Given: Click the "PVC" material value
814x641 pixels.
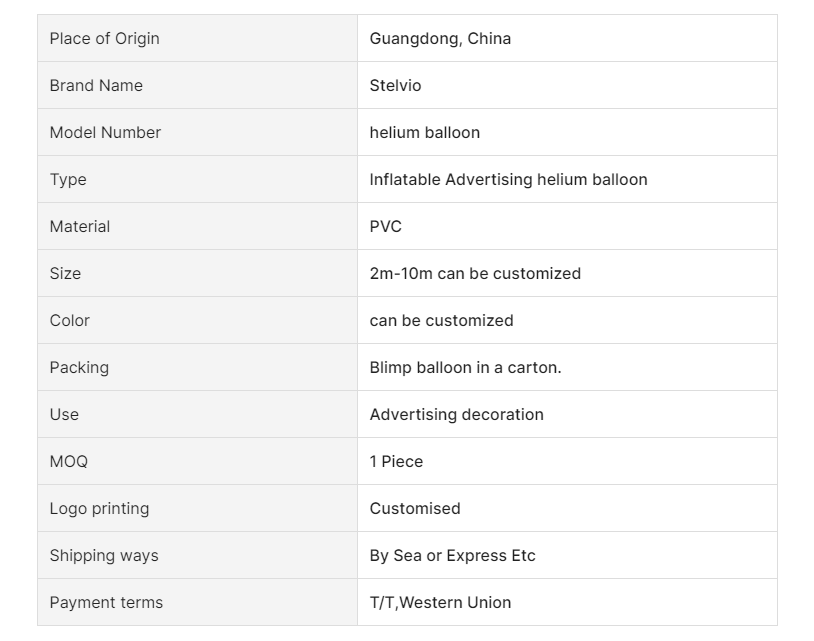Looking at the screenshot, I should click(386, 226).
